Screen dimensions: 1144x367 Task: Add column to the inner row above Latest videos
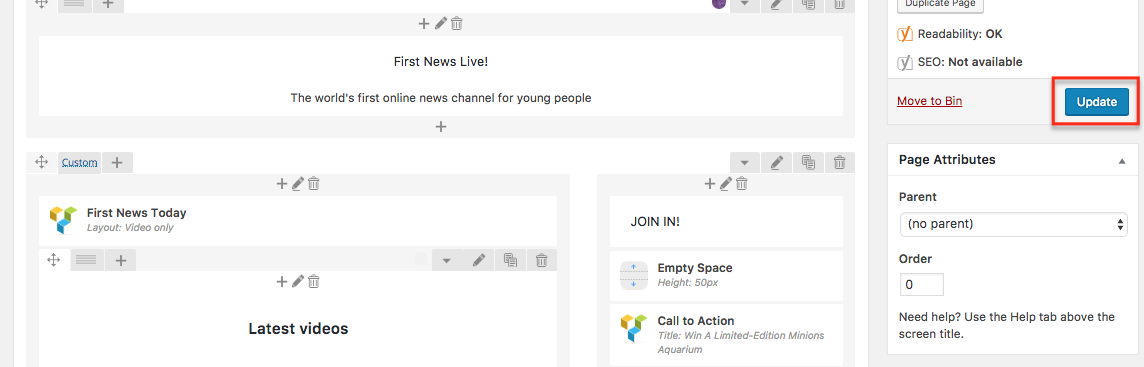pos(121,260)
